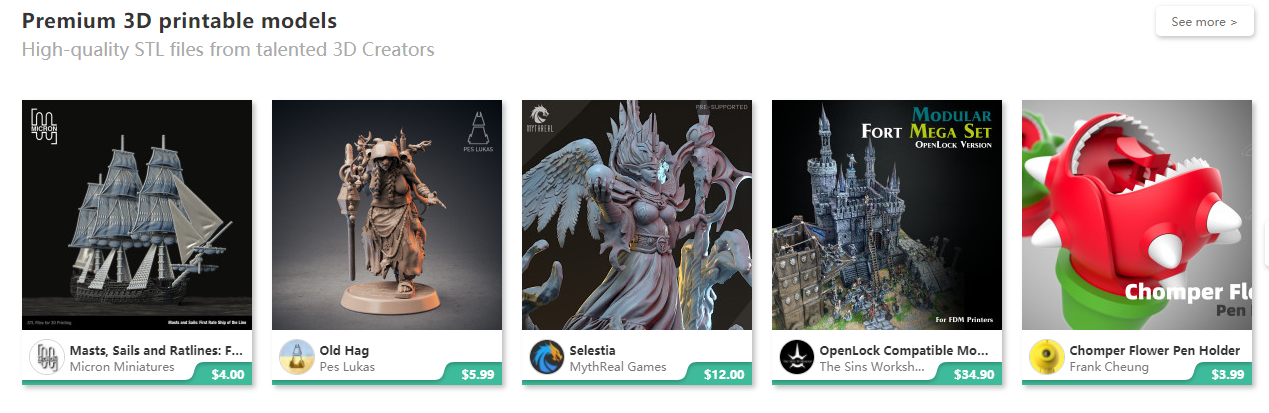Open the sailing ship model thumbnail
Viewport: 1269px width, 413px height.
pyautogui.click(x=137, y=215)
